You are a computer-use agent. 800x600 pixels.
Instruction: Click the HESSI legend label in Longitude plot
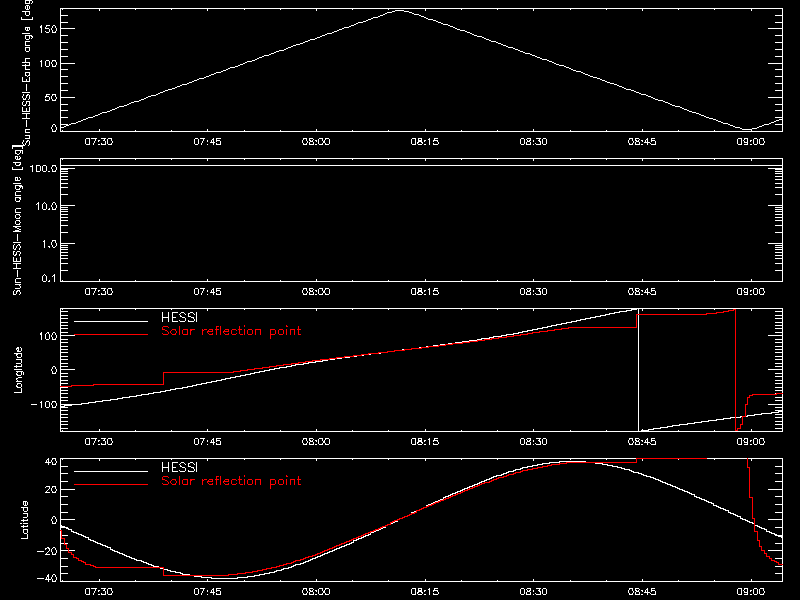point(179,317)
